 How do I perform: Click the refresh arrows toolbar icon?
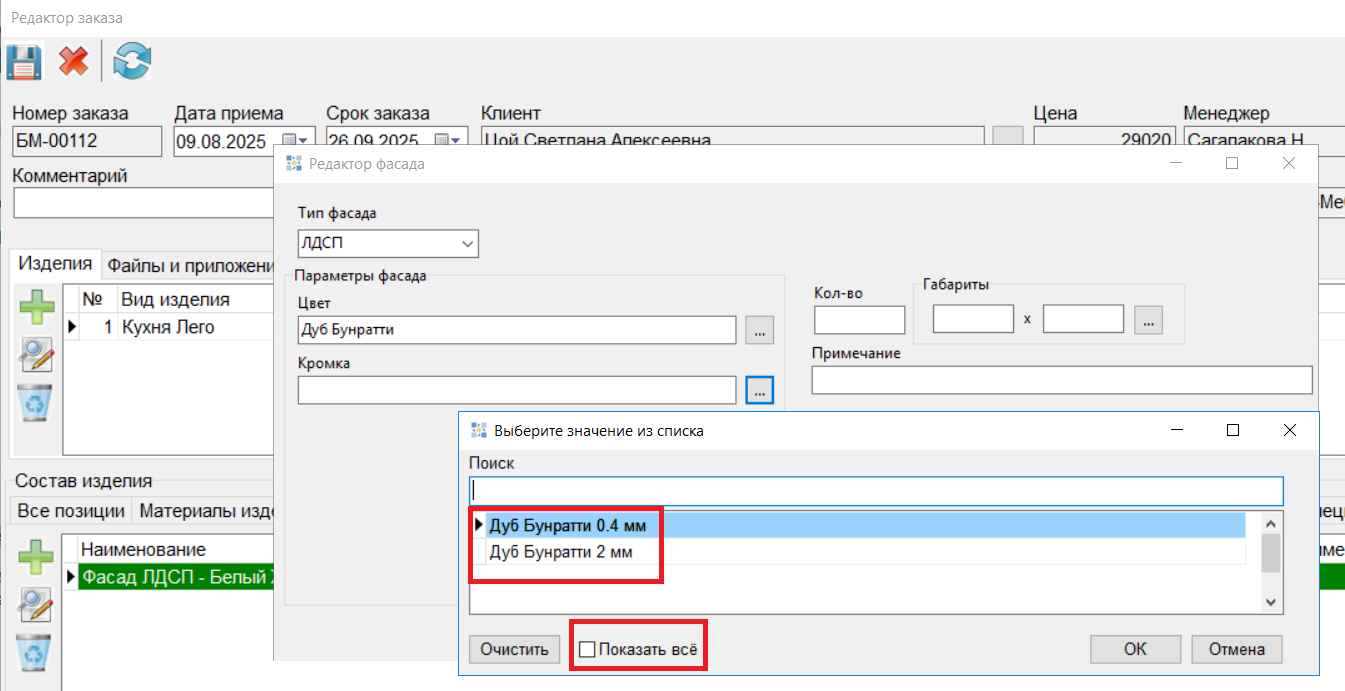[132, 62]
